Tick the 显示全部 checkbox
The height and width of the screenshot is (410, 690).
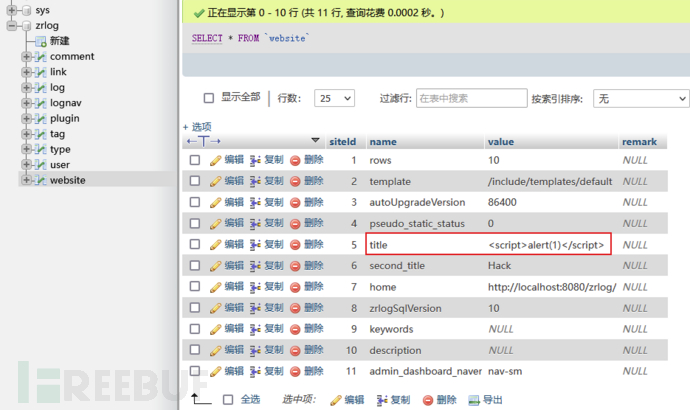[x=209, y=98]
